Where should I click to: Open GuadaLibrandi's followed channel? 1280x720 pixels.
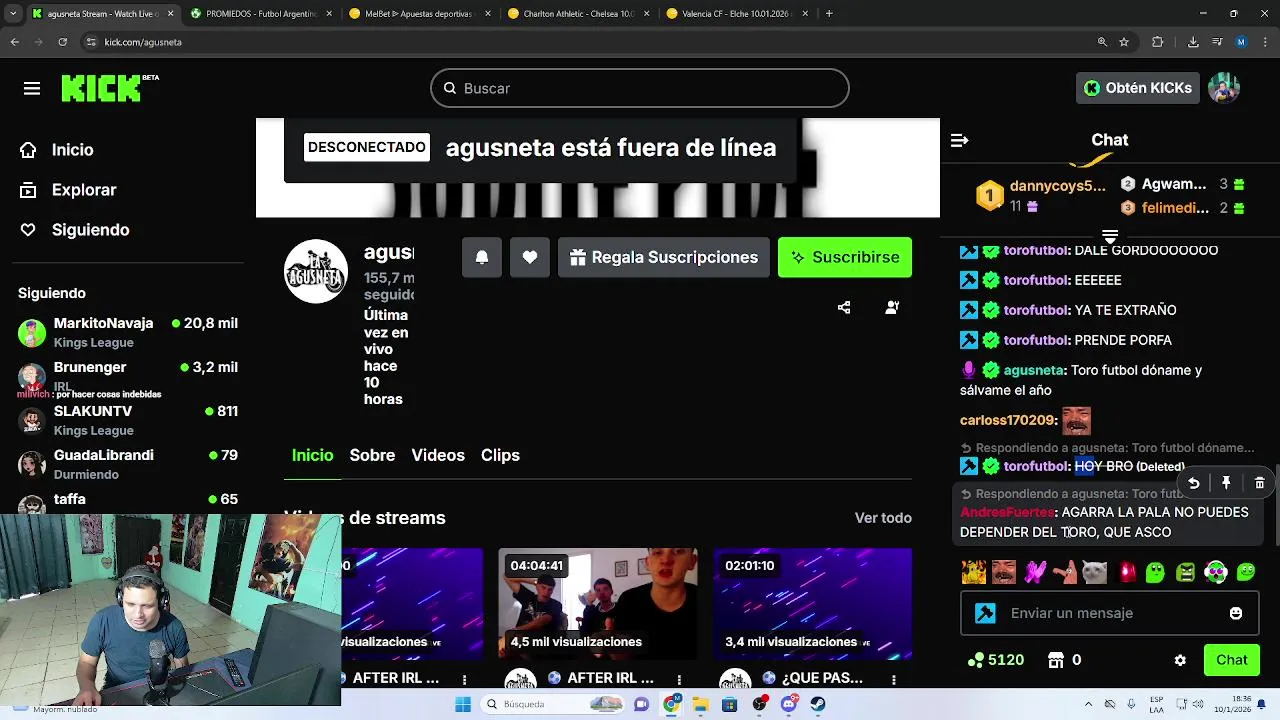tap(128, 464)
